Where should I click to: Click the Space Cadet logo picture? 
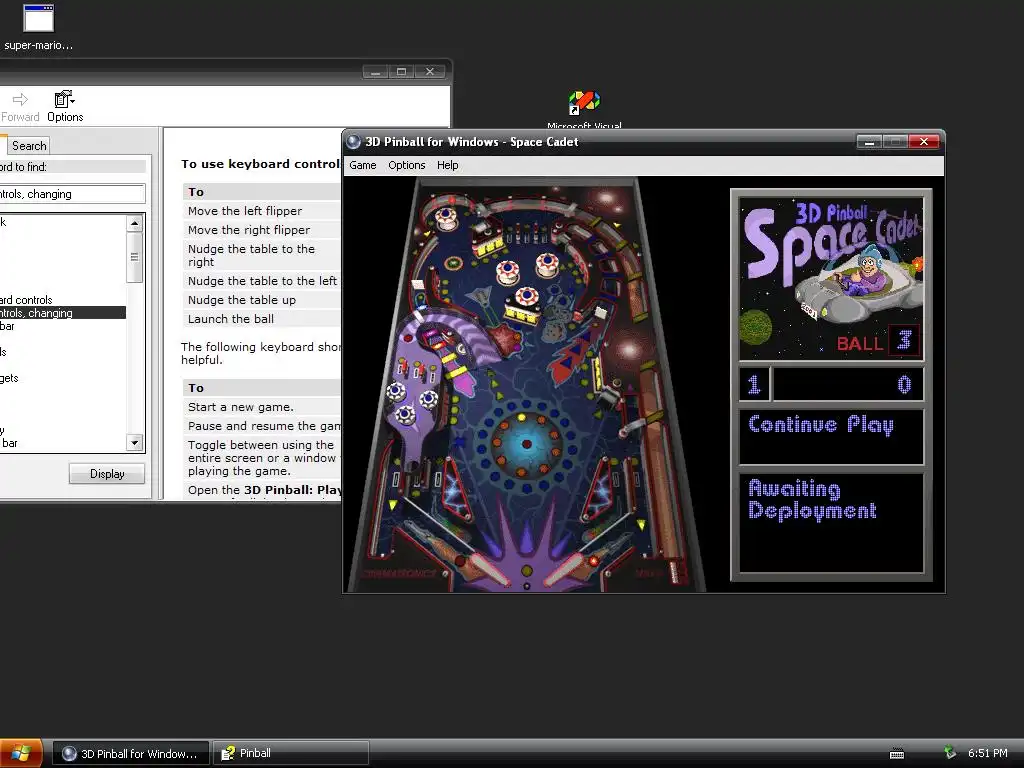coord(831,279)
